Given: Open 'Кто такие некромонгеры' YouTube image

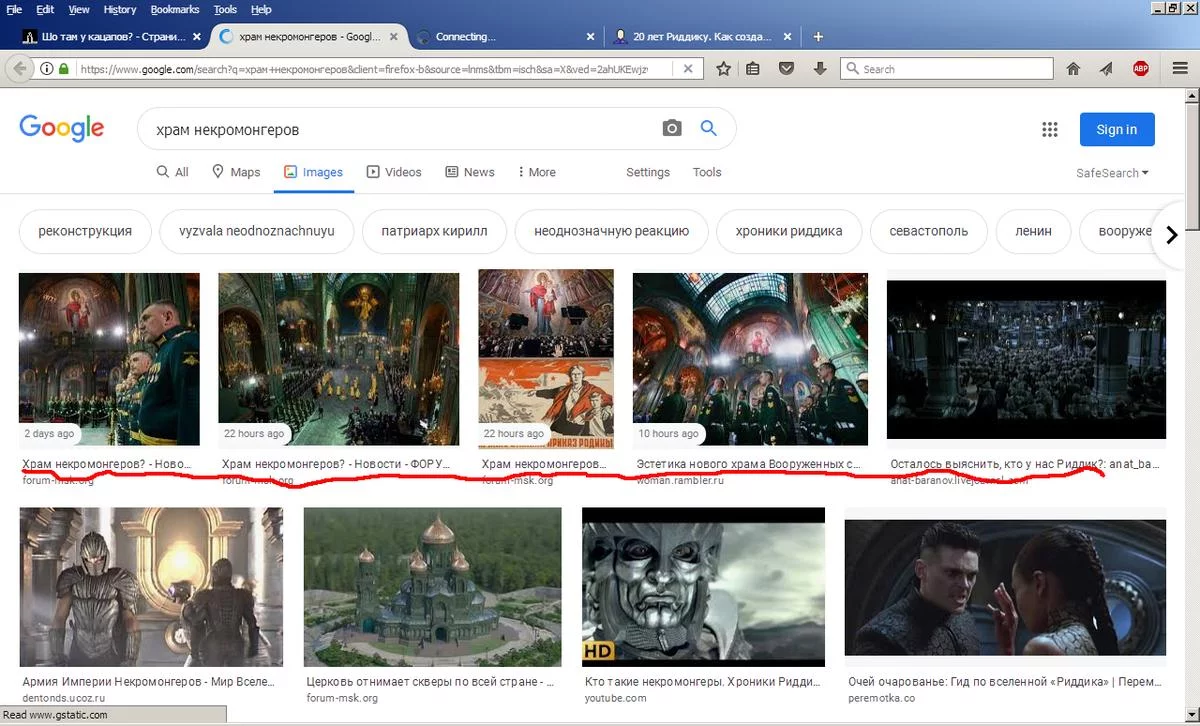Looking at the screenshot, I should [x=704, y=587].
